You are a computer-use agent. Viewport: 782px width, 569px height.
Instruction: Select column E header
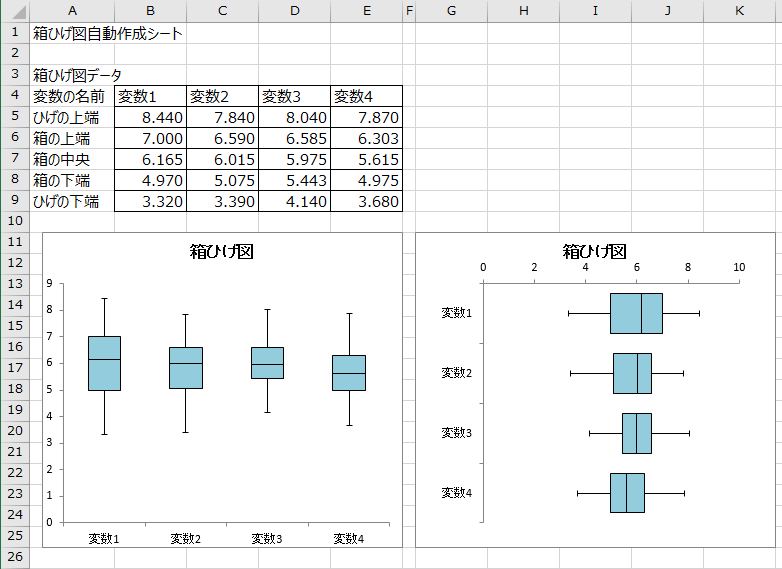pos(367,11)
